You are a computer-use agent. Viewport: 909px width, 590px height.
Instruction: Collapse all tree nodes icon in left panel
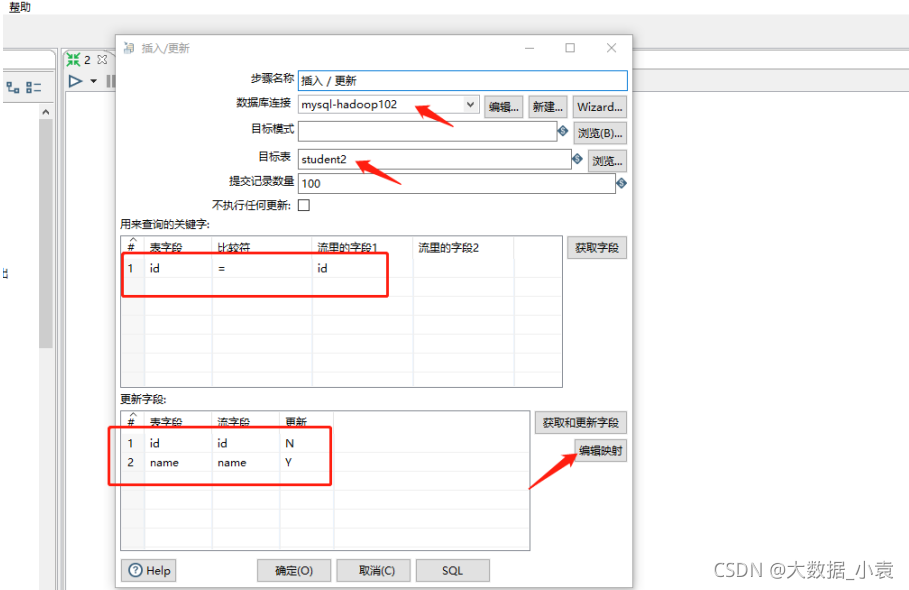(x=34, y=88)
